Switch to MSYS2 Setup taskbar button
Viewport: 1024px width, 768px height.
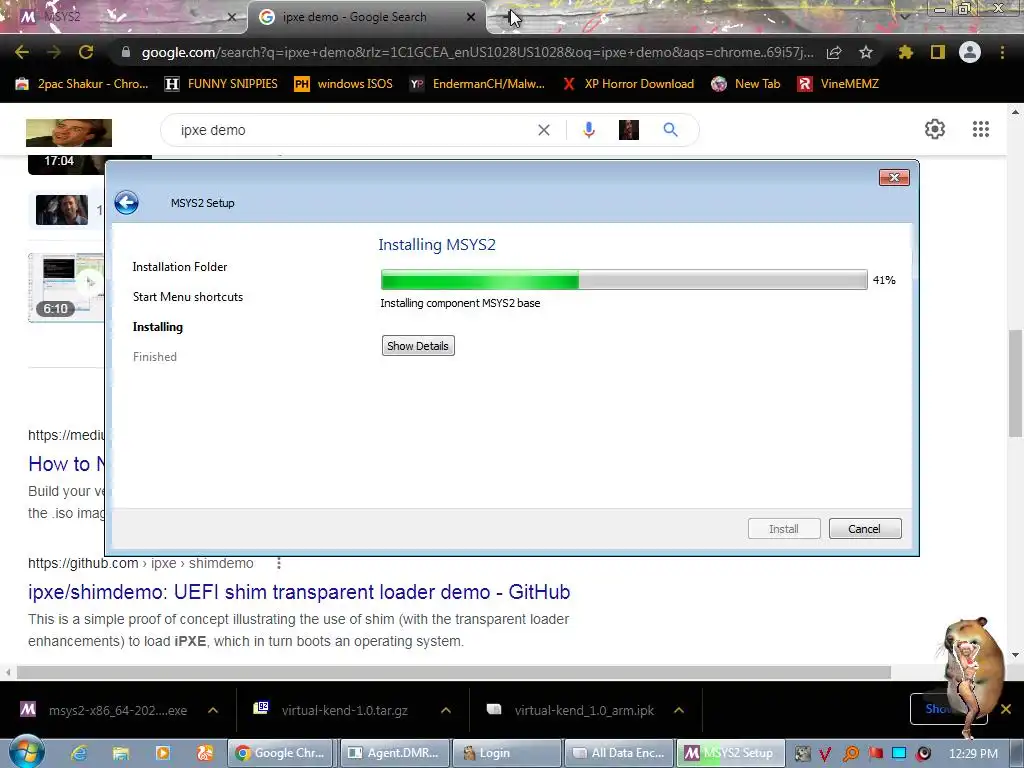click(730, 753)
